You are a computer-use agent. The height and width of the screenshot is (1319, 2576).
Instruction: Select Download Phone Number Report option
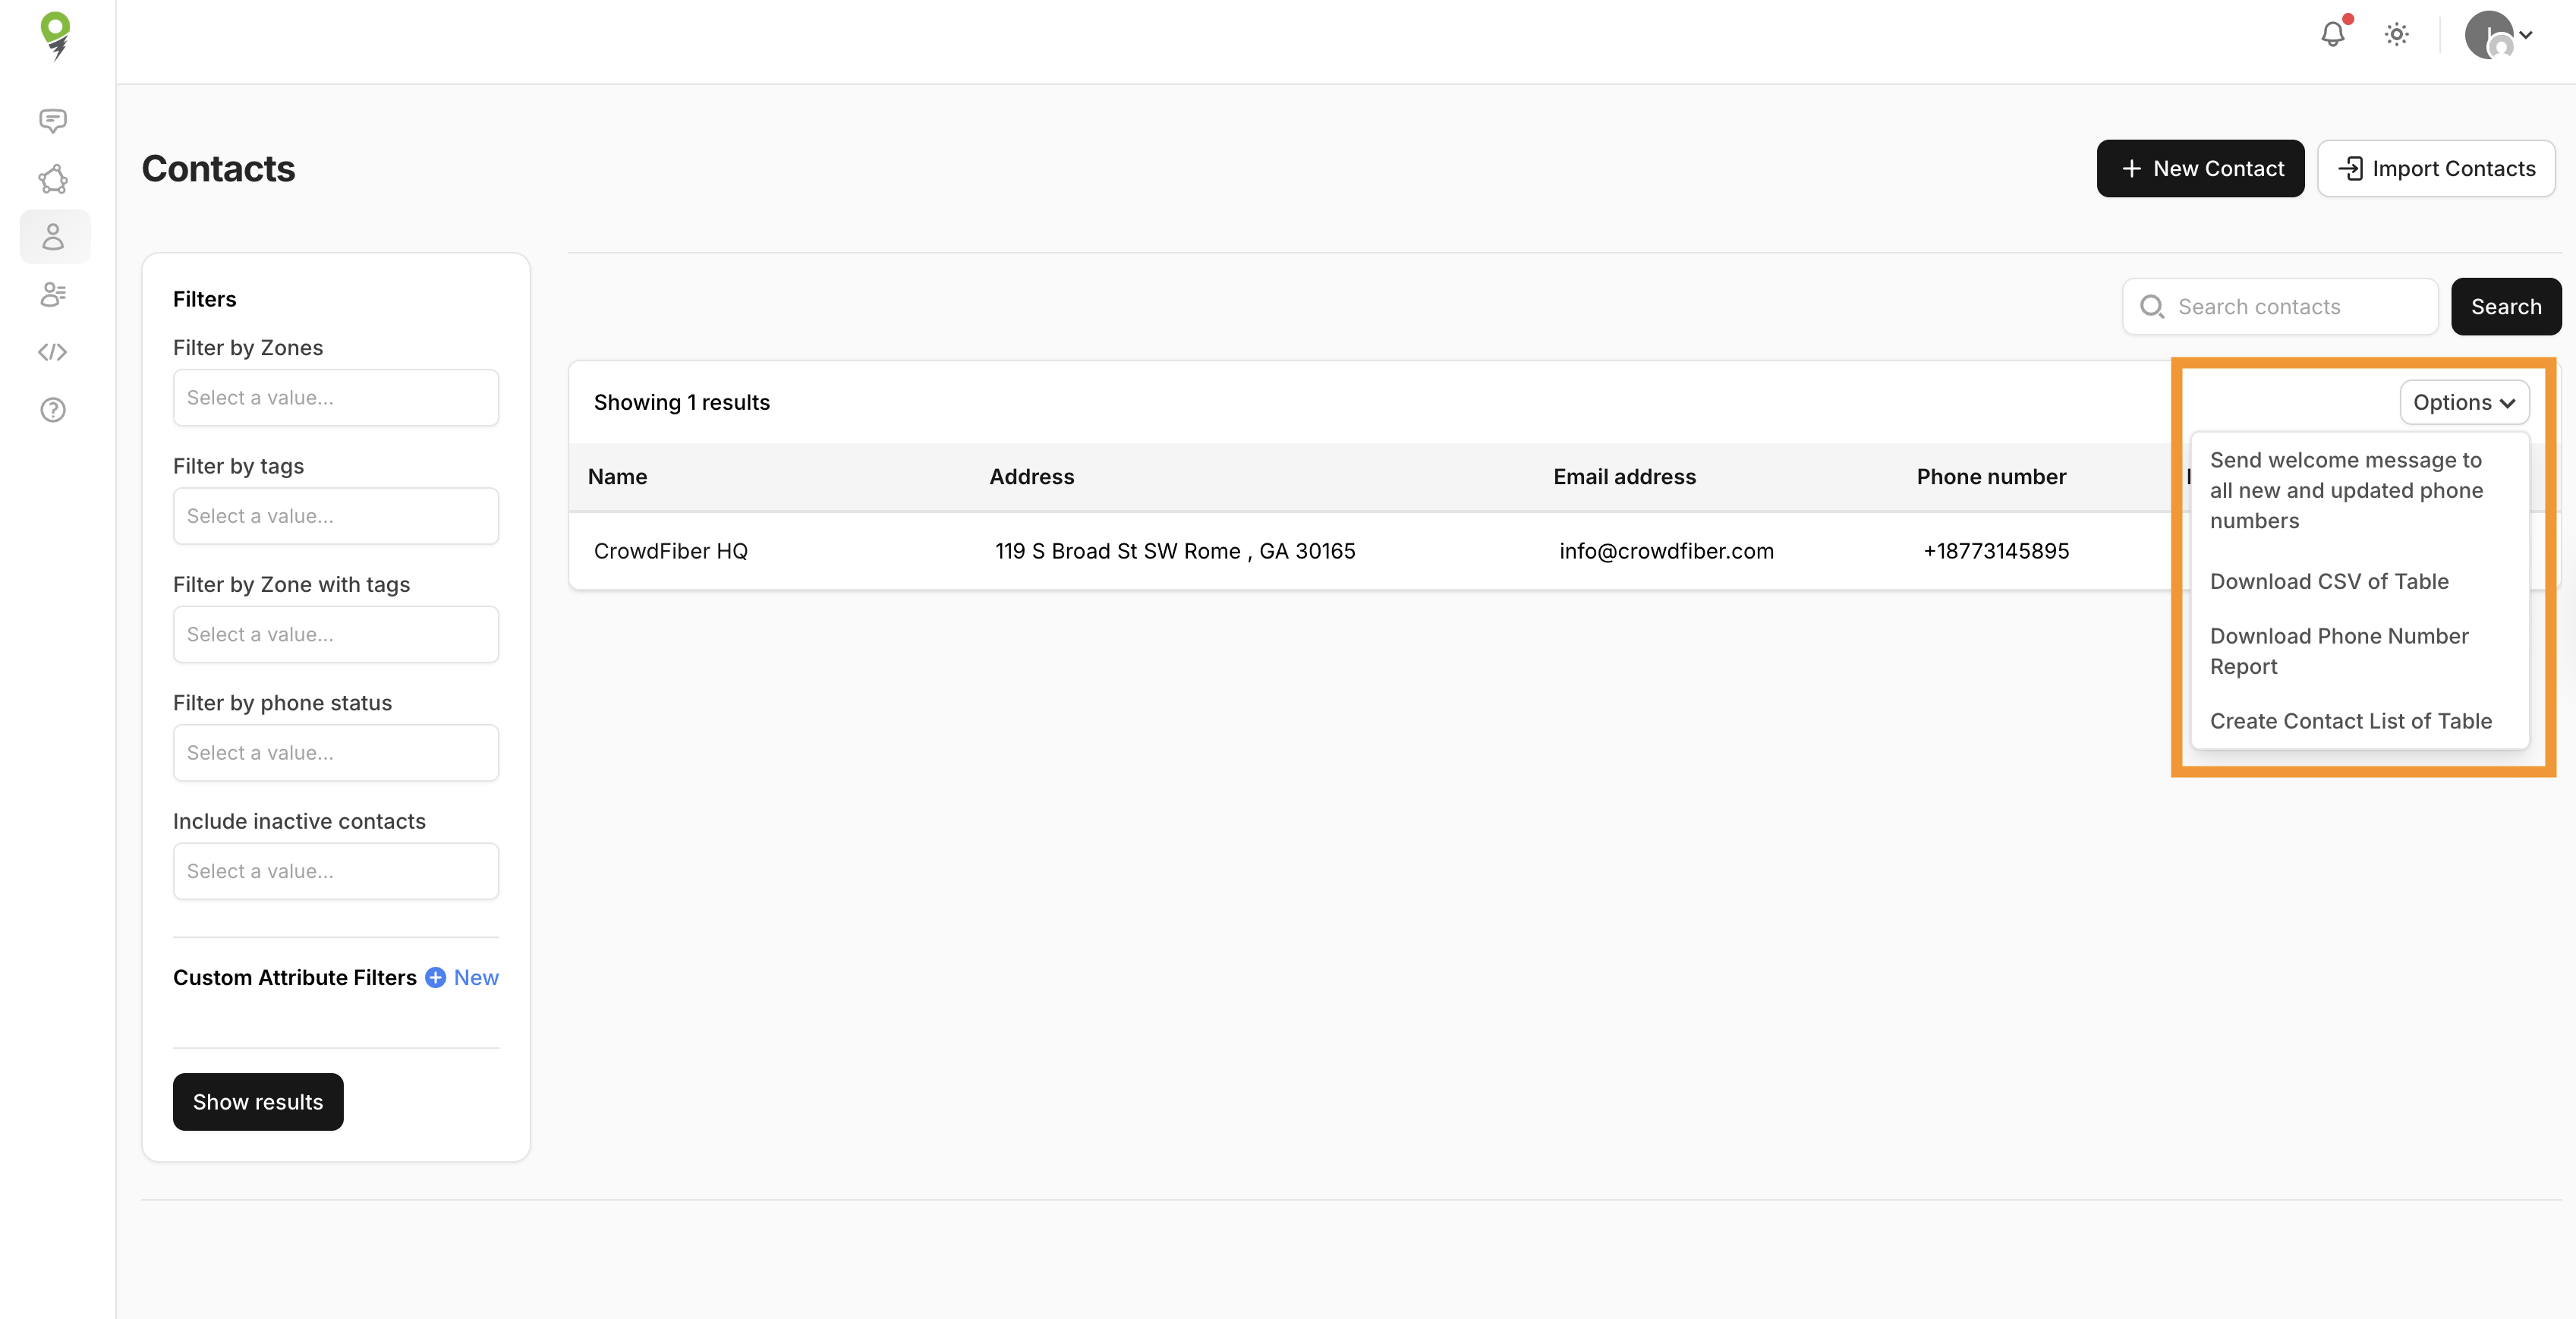coord(2338,651)
